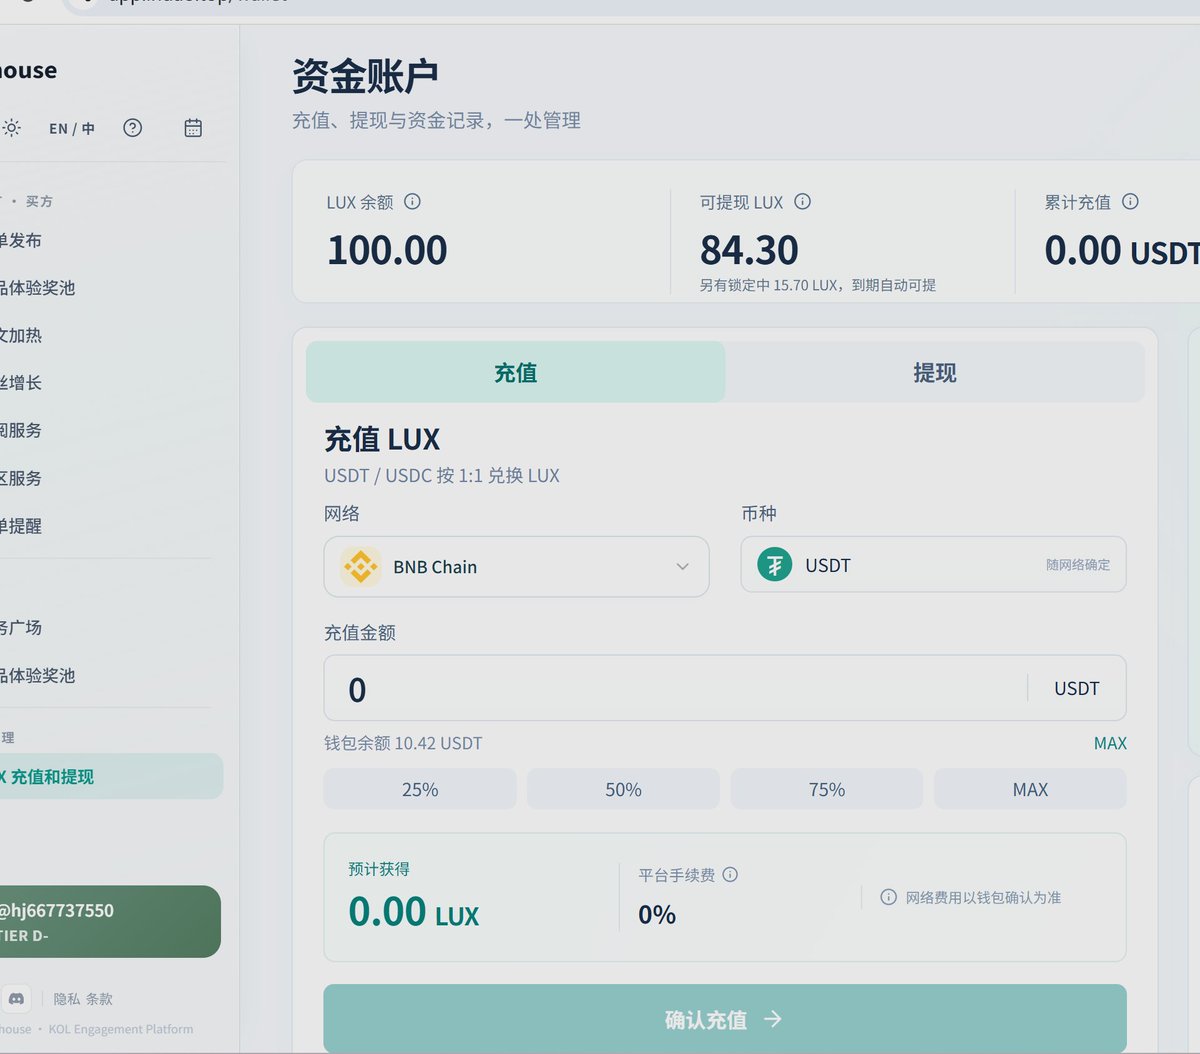
Task: Switch to the 充值 tab
Action: pos(515,372)
